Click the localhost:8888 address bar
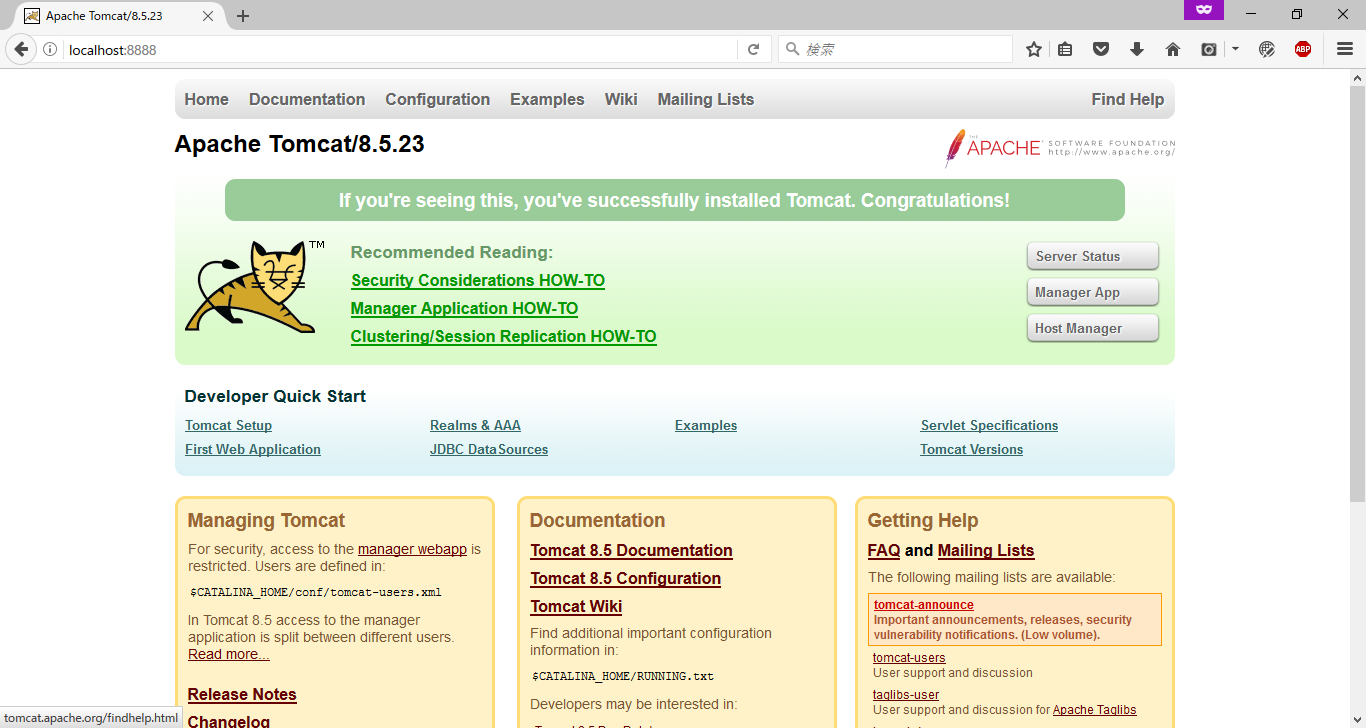The image size is (1366, 728). click(400, 49)
